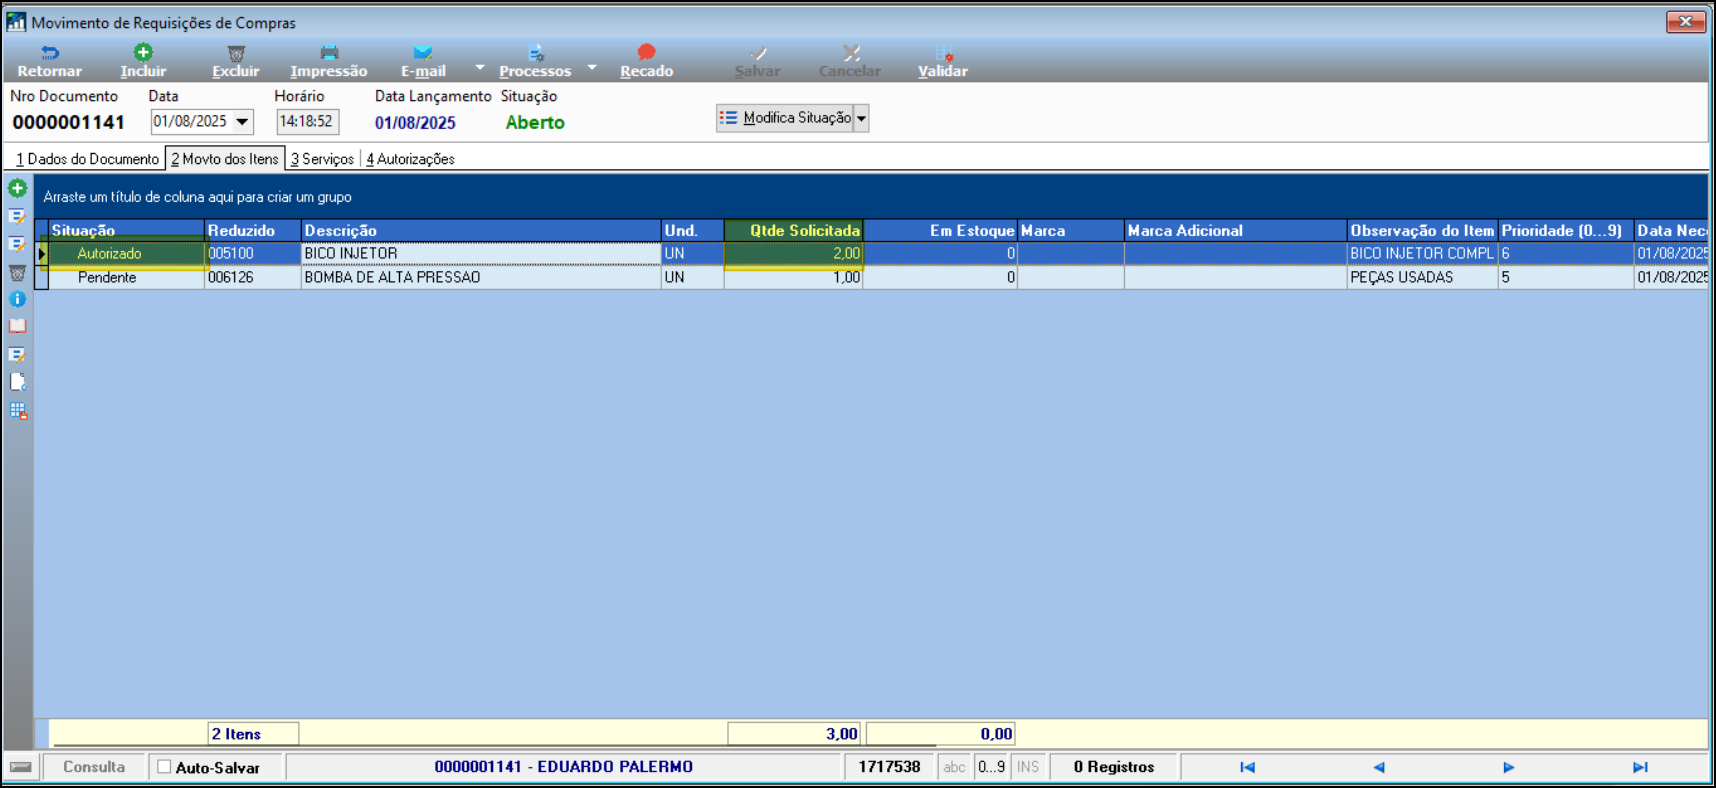Open the Data date picker dropdown arrow
Image resolution: width=1716 pixels, height=788 pixels.
click(x=242, y=122)
